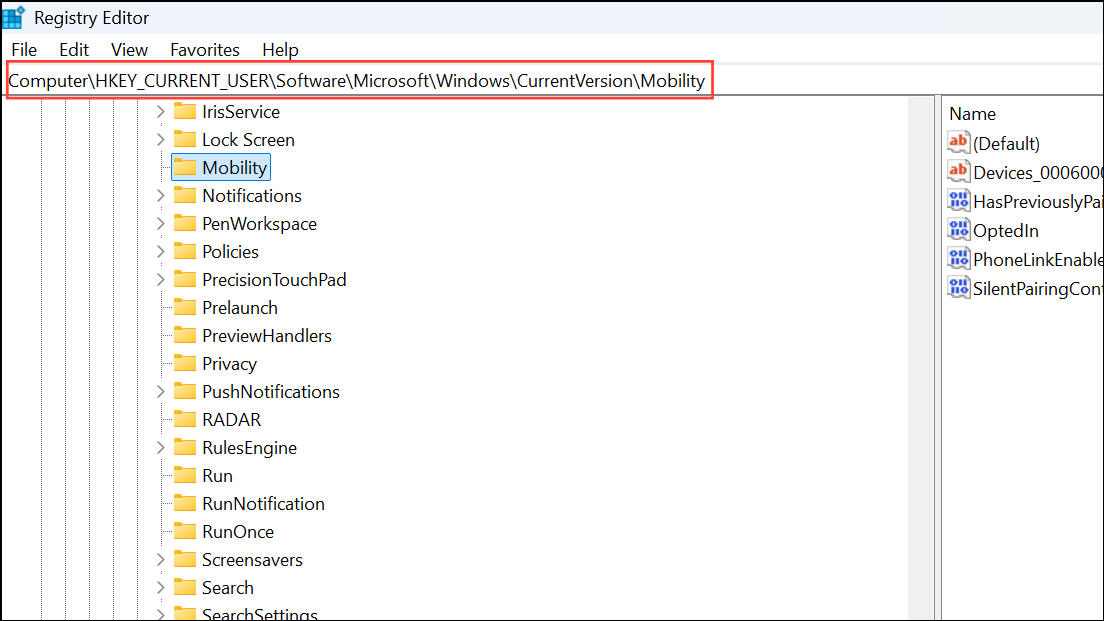Viewport: 1104px width, 621px height.
Task: Select the (Default) value name
Action: point(1006,144)
